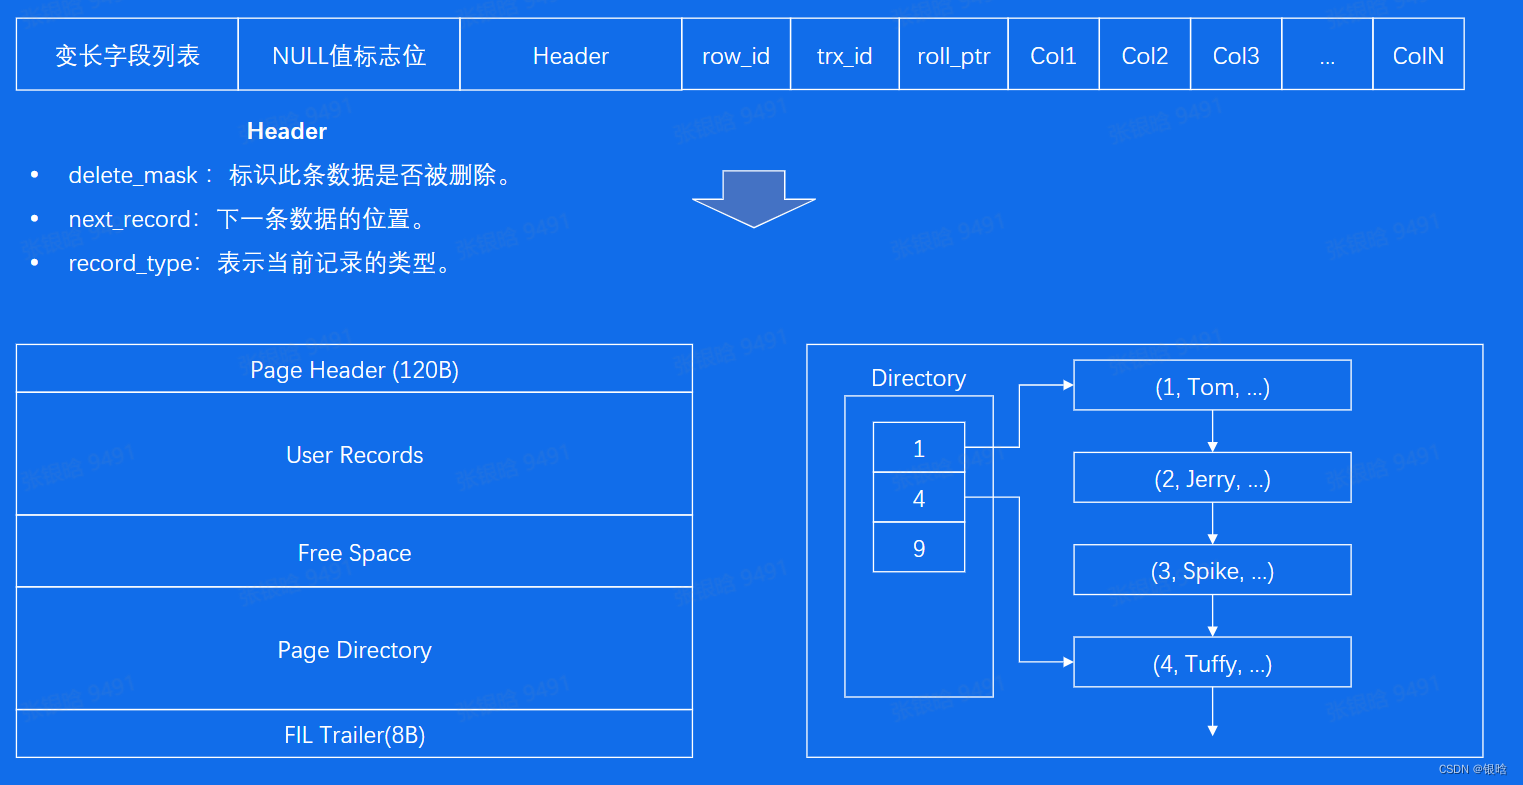Image resolution: width=1523 pixels, height=785 pixels.
Task: Select the NULL值标志位 cell
Action: [x=349, y=55]
